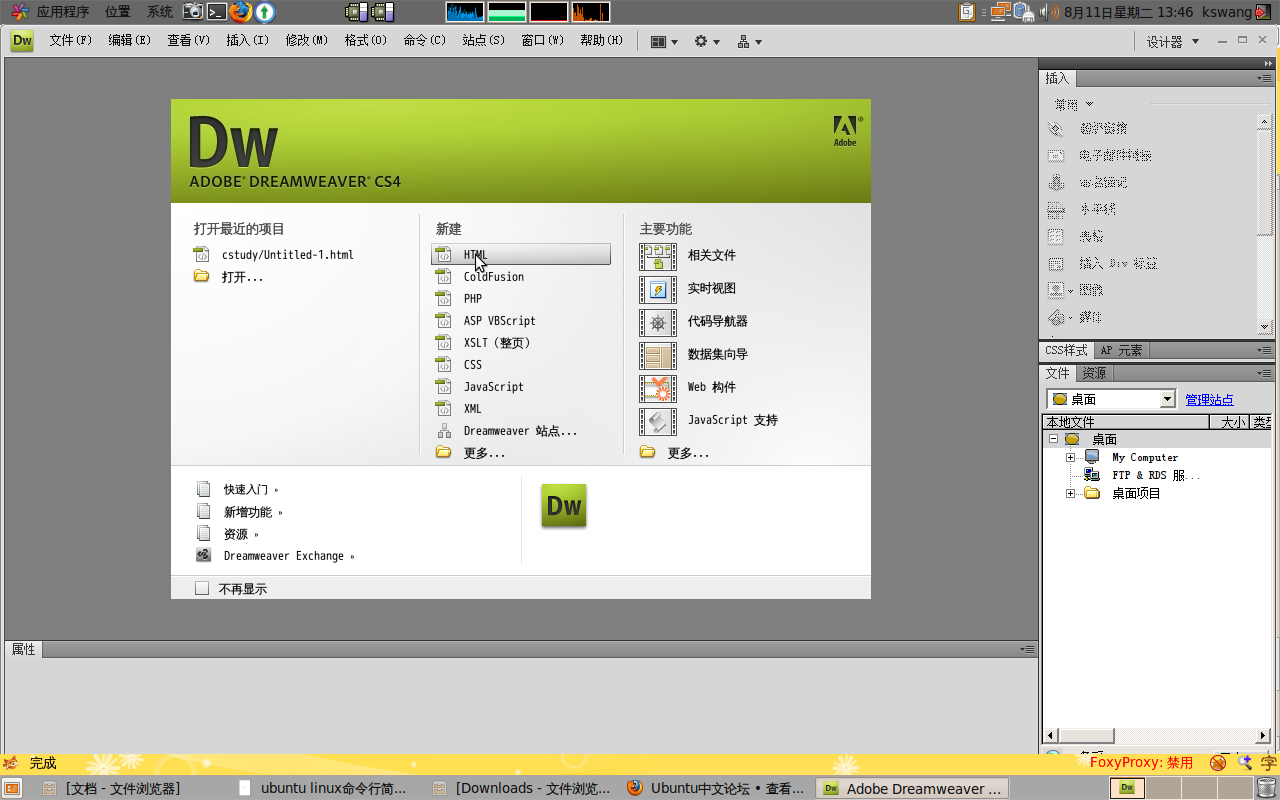Click the folder icon beside 打开...
Screen dimensions: 1280x800
[202, 277]
